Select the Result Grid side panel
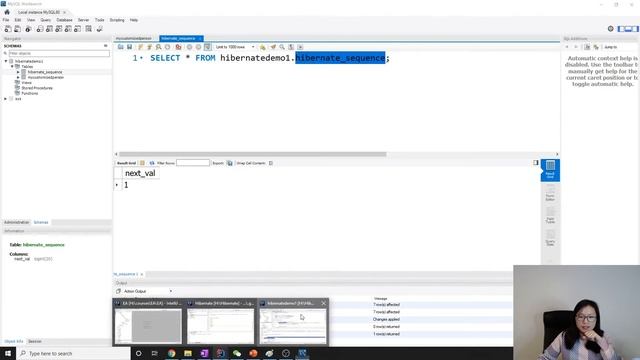The image size is (640, 360). (550, 170)
